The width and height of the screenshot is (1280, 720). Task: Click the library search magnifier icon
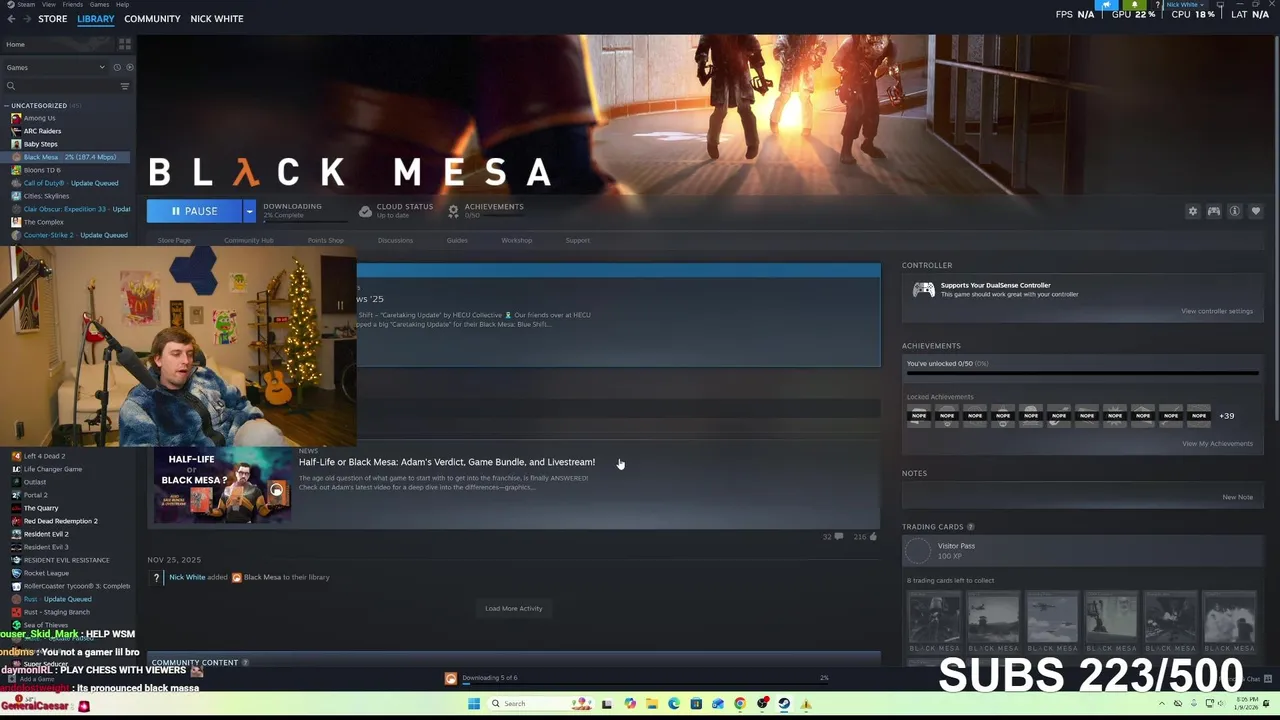tap(11, 86)
